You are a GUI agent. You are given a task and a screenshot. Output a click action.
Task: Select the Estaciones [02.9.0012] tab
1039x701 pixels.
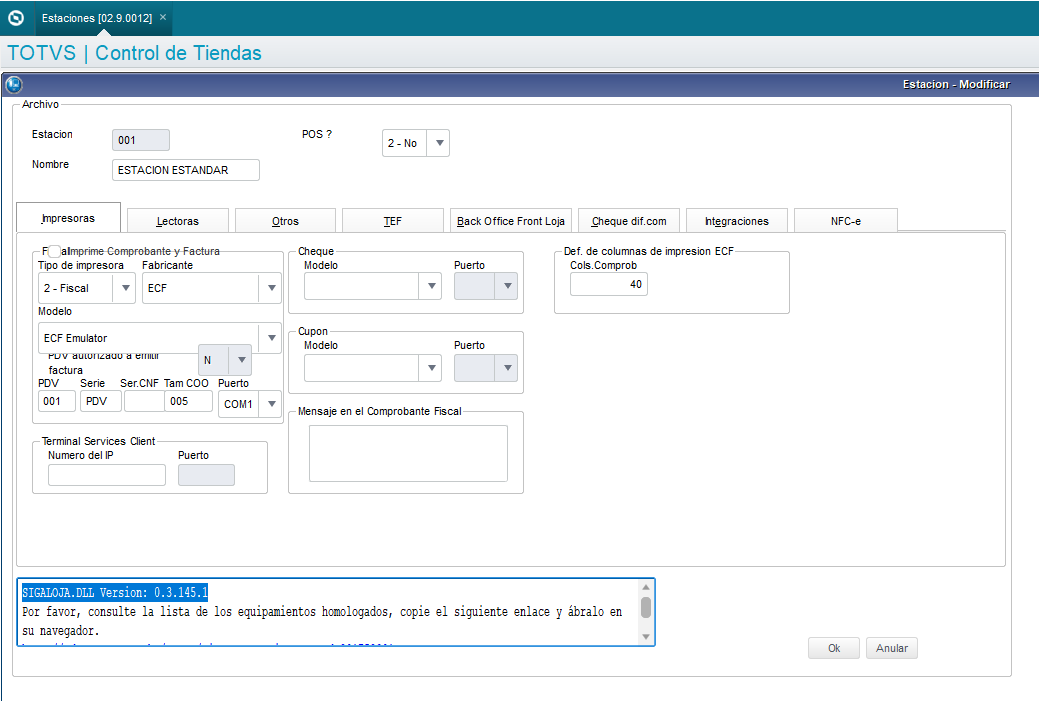[97, 18]
